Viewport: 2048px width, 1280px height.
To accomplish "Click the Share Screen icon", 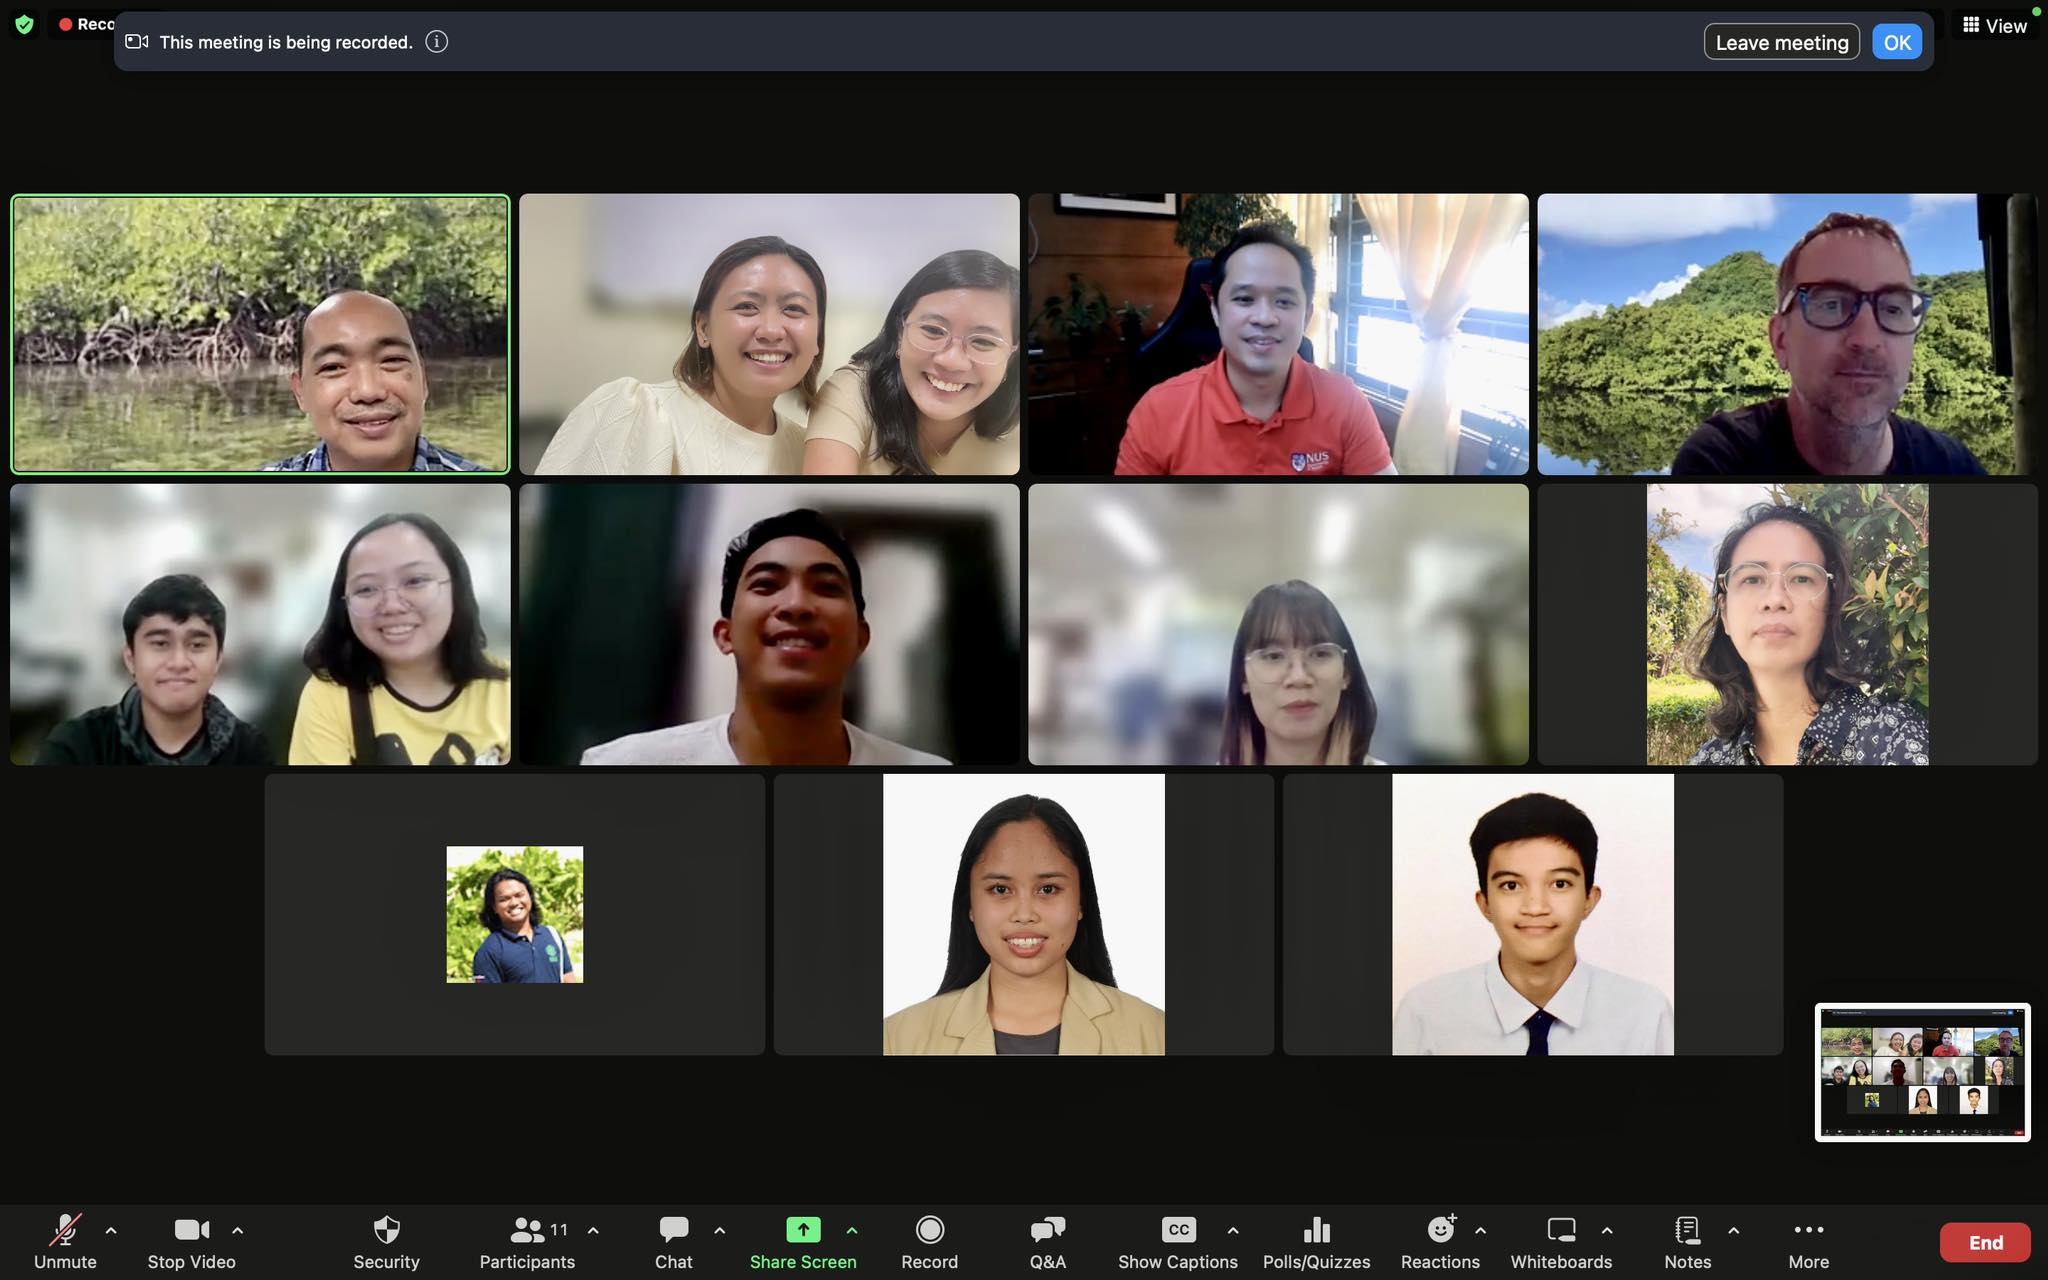I will tap(803, 1230).
